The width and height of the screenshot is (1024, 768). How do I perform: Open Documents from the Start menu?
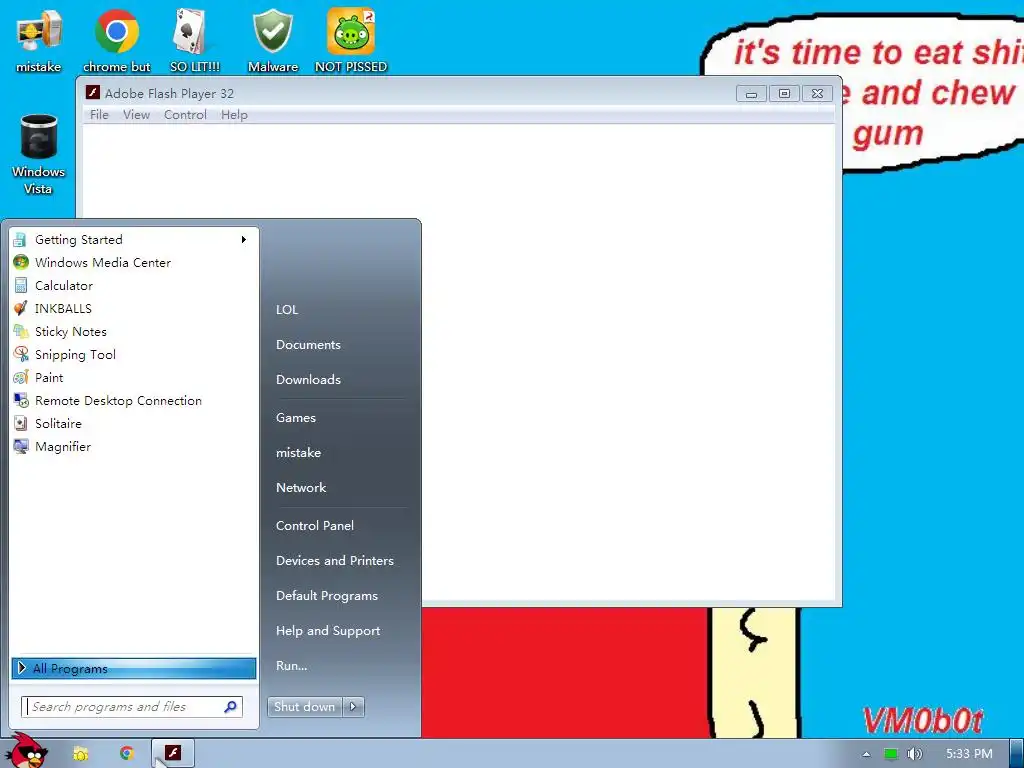click(308, 345)
